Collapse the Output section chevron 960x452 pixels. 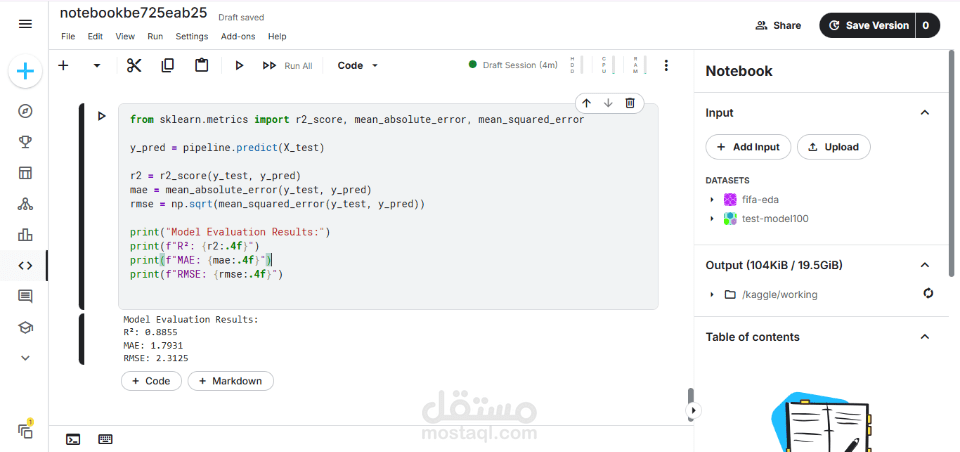point(925,265)
